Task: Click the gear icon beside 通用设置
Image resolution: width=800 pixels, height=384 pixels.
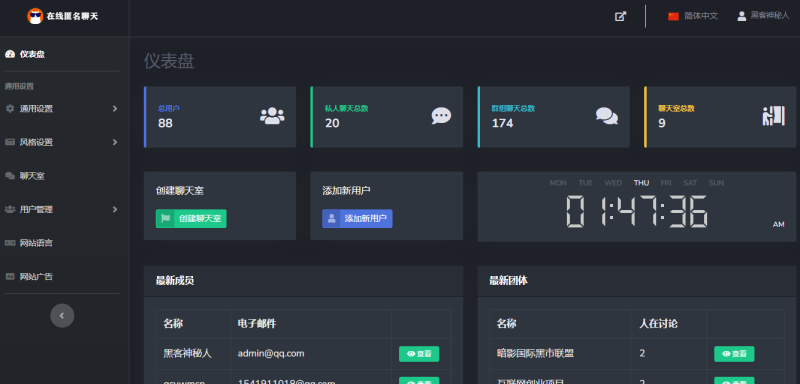Action: (x=10, y=109)
